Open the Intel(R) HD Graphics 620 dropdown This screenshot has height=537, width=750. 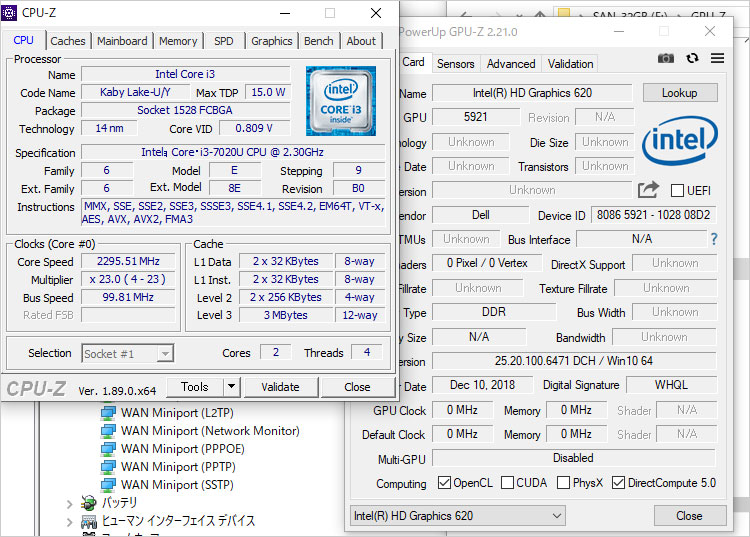pyautogui.click(x=458, y=516)
